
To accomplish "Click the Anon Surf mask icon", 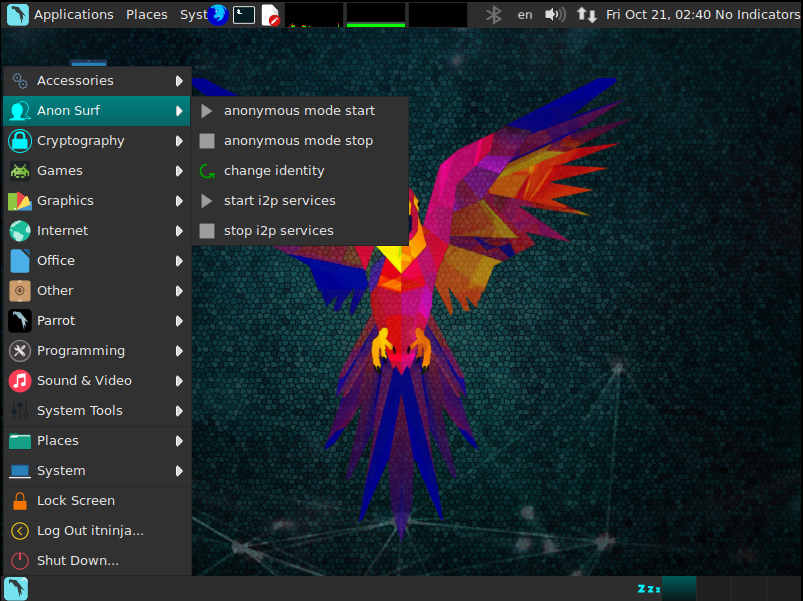I will pyautogui.click(x=20, y=111).
